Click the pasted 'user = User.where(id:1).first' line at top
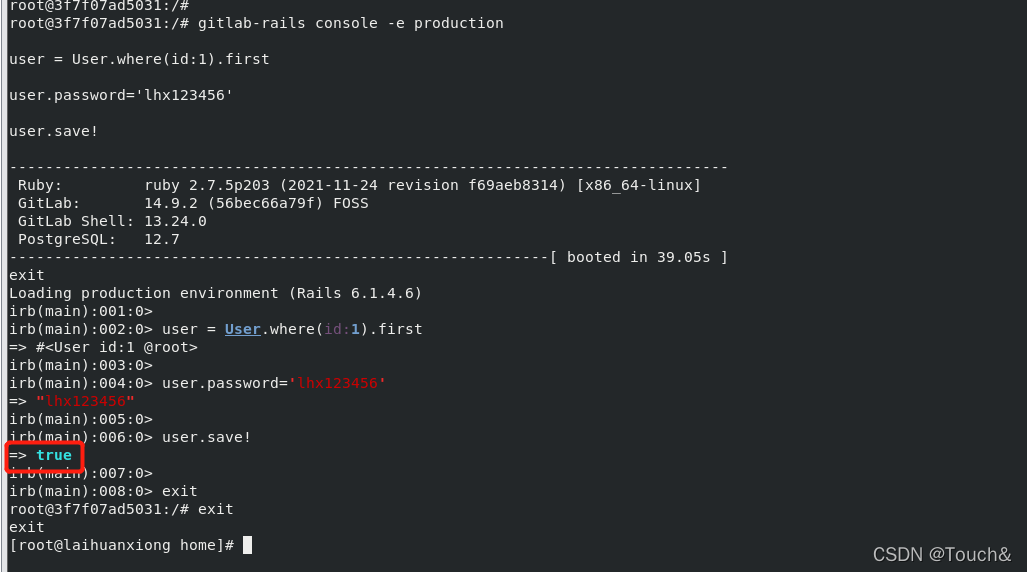Image resolution: width=1027 pixels, height=572 pixels. click(139, 59)
